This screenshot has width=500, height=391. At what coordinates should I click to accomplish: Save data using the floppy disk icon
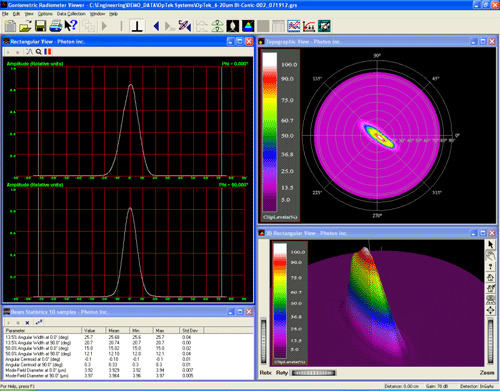41,26
